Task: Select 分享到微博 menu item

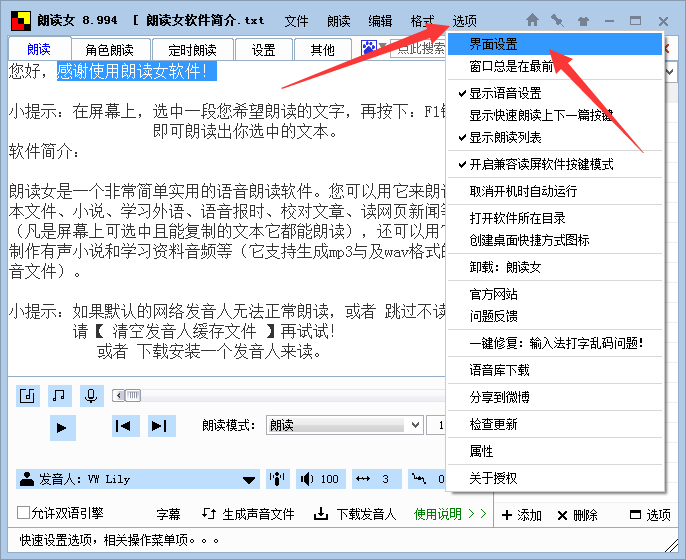Action: [x=555, y=397]
